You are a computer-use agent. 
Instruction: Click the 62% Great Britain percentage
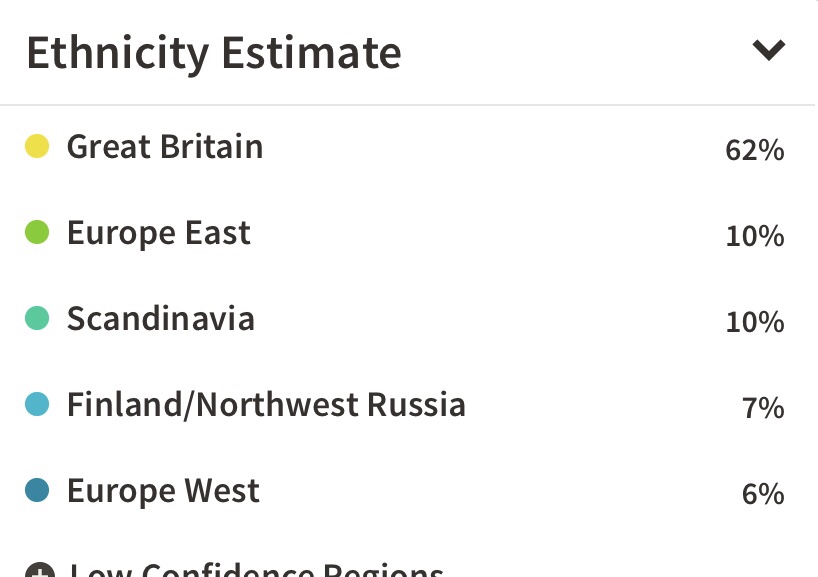pyautogui.click(x=755, y=151)
